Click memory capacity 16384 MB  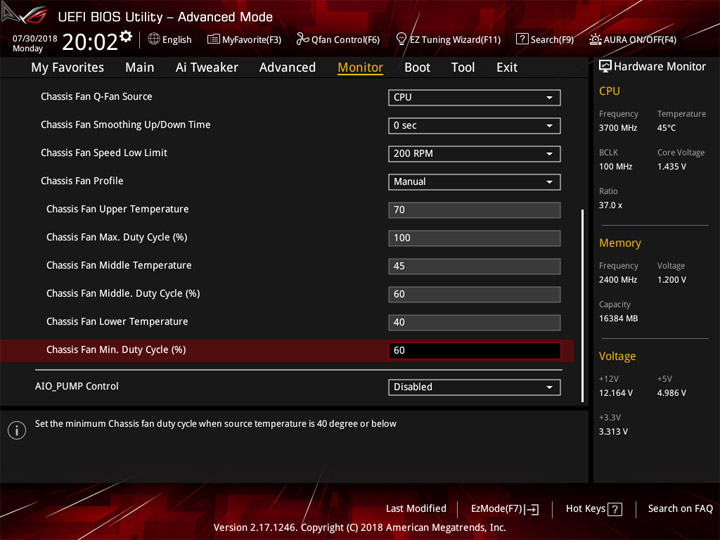click(619, 319)
